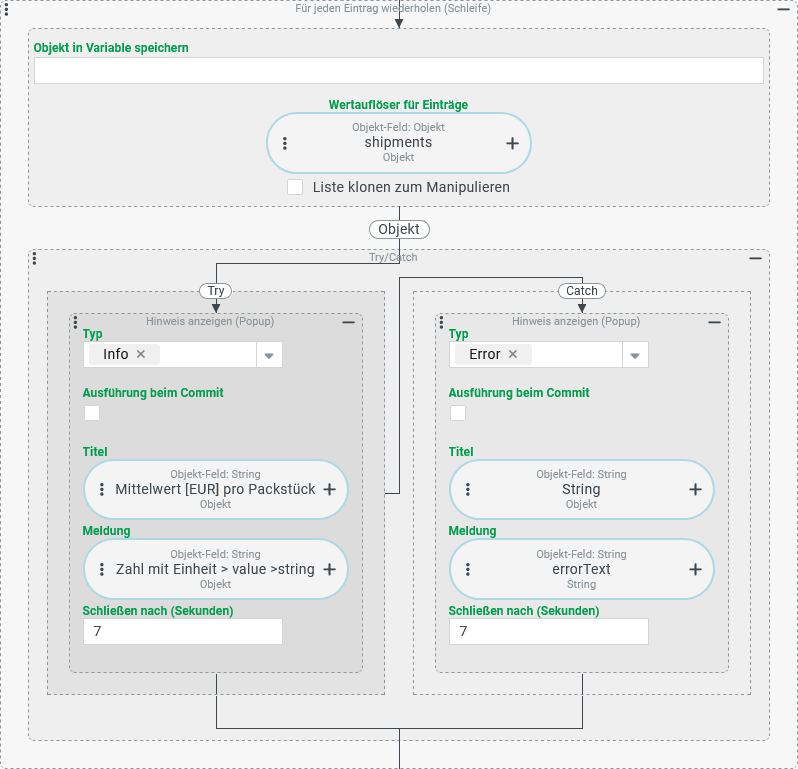
Task: Toggle Ausführung beim Commit in Try popup
Action: (92, 413)
